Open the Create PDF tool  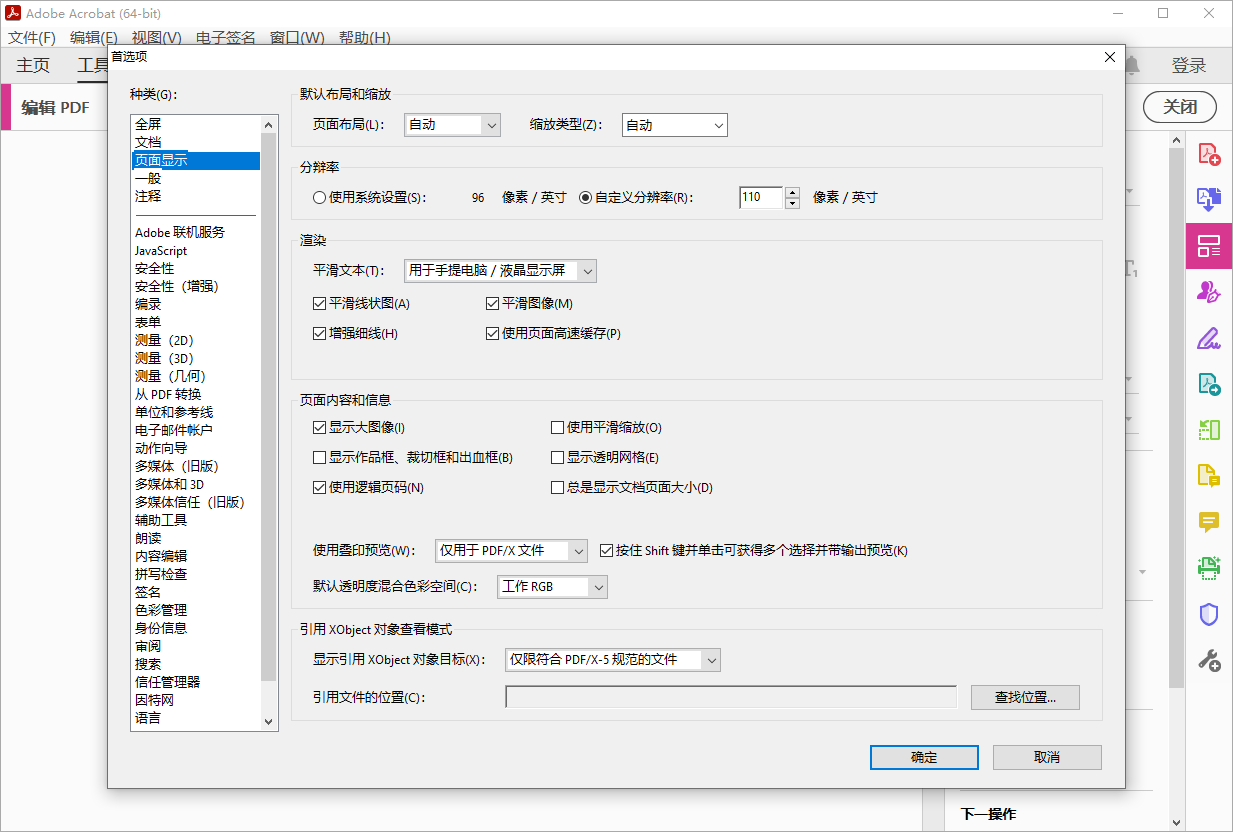pyautogui.click(x=1208, y=155)
